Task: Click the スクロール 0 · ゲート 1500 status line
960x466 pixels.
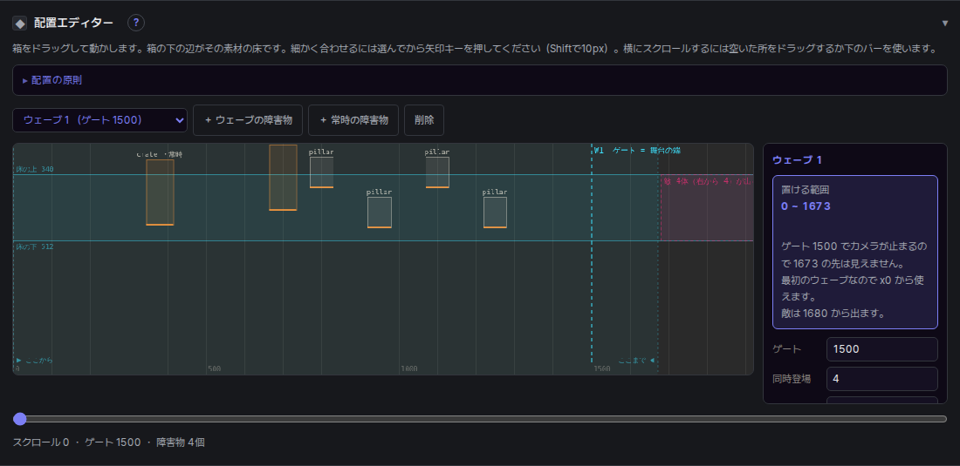Action: tap(109, 442)
